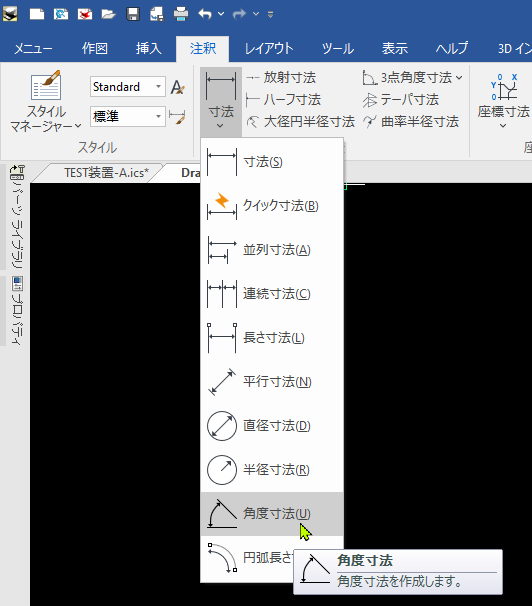Click the new blank document icon

tap(37, 14)
